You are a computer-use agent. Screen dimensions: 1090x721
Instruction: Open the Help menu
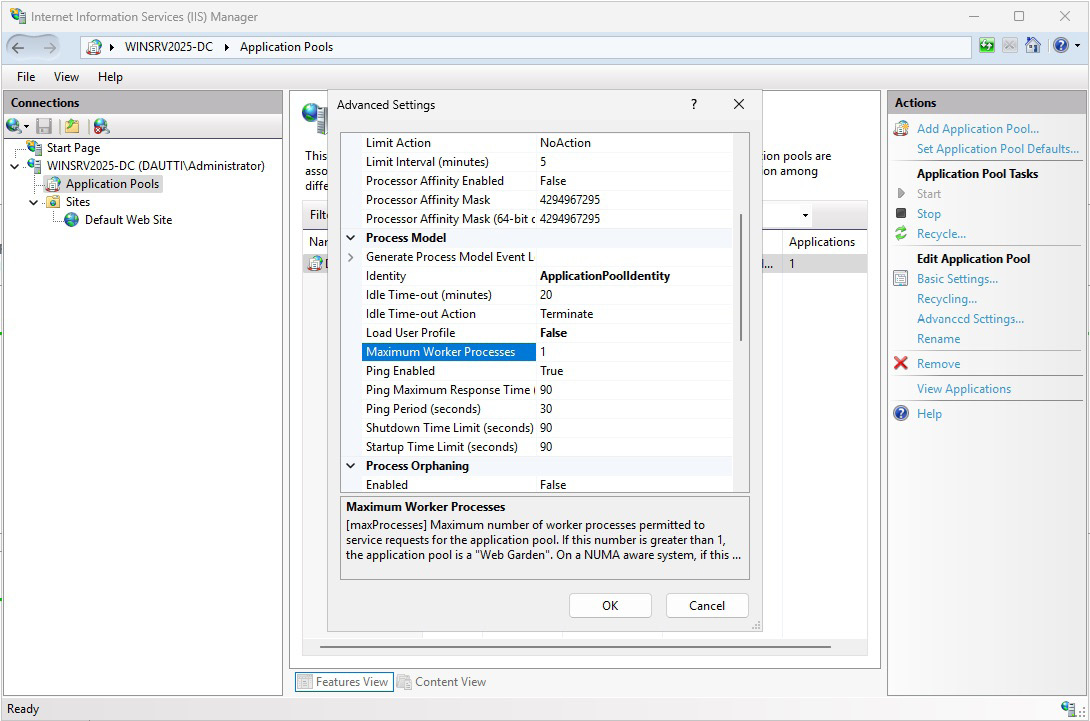[110, 76]
